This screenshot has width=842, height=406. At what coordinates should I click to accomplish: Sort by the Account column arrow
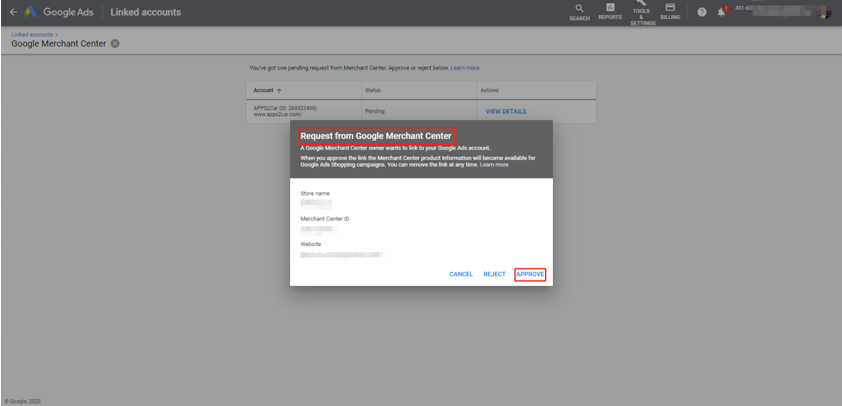[x=279, y=90]
